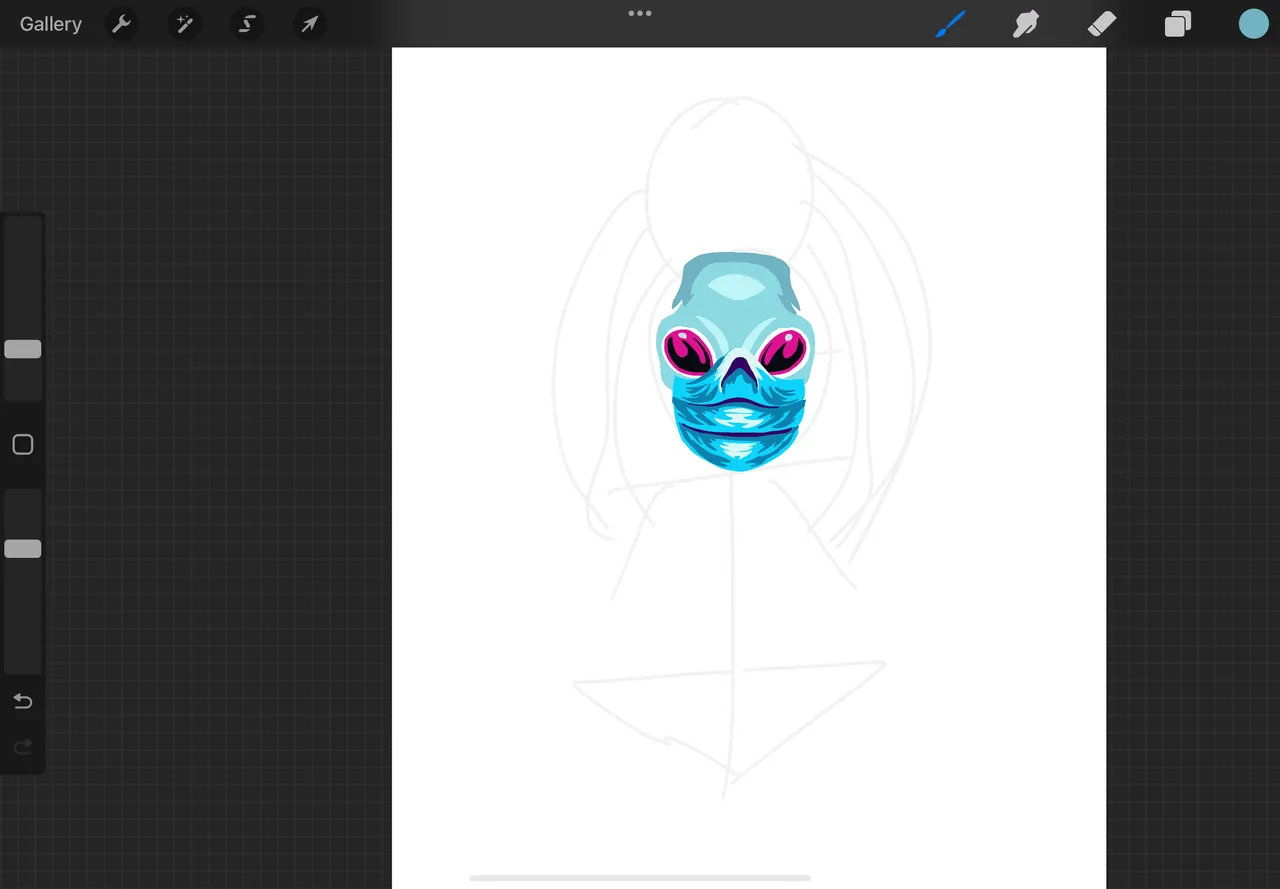
Task: Select the Smudge finger tool
Action: click(x=1026, y=24)
